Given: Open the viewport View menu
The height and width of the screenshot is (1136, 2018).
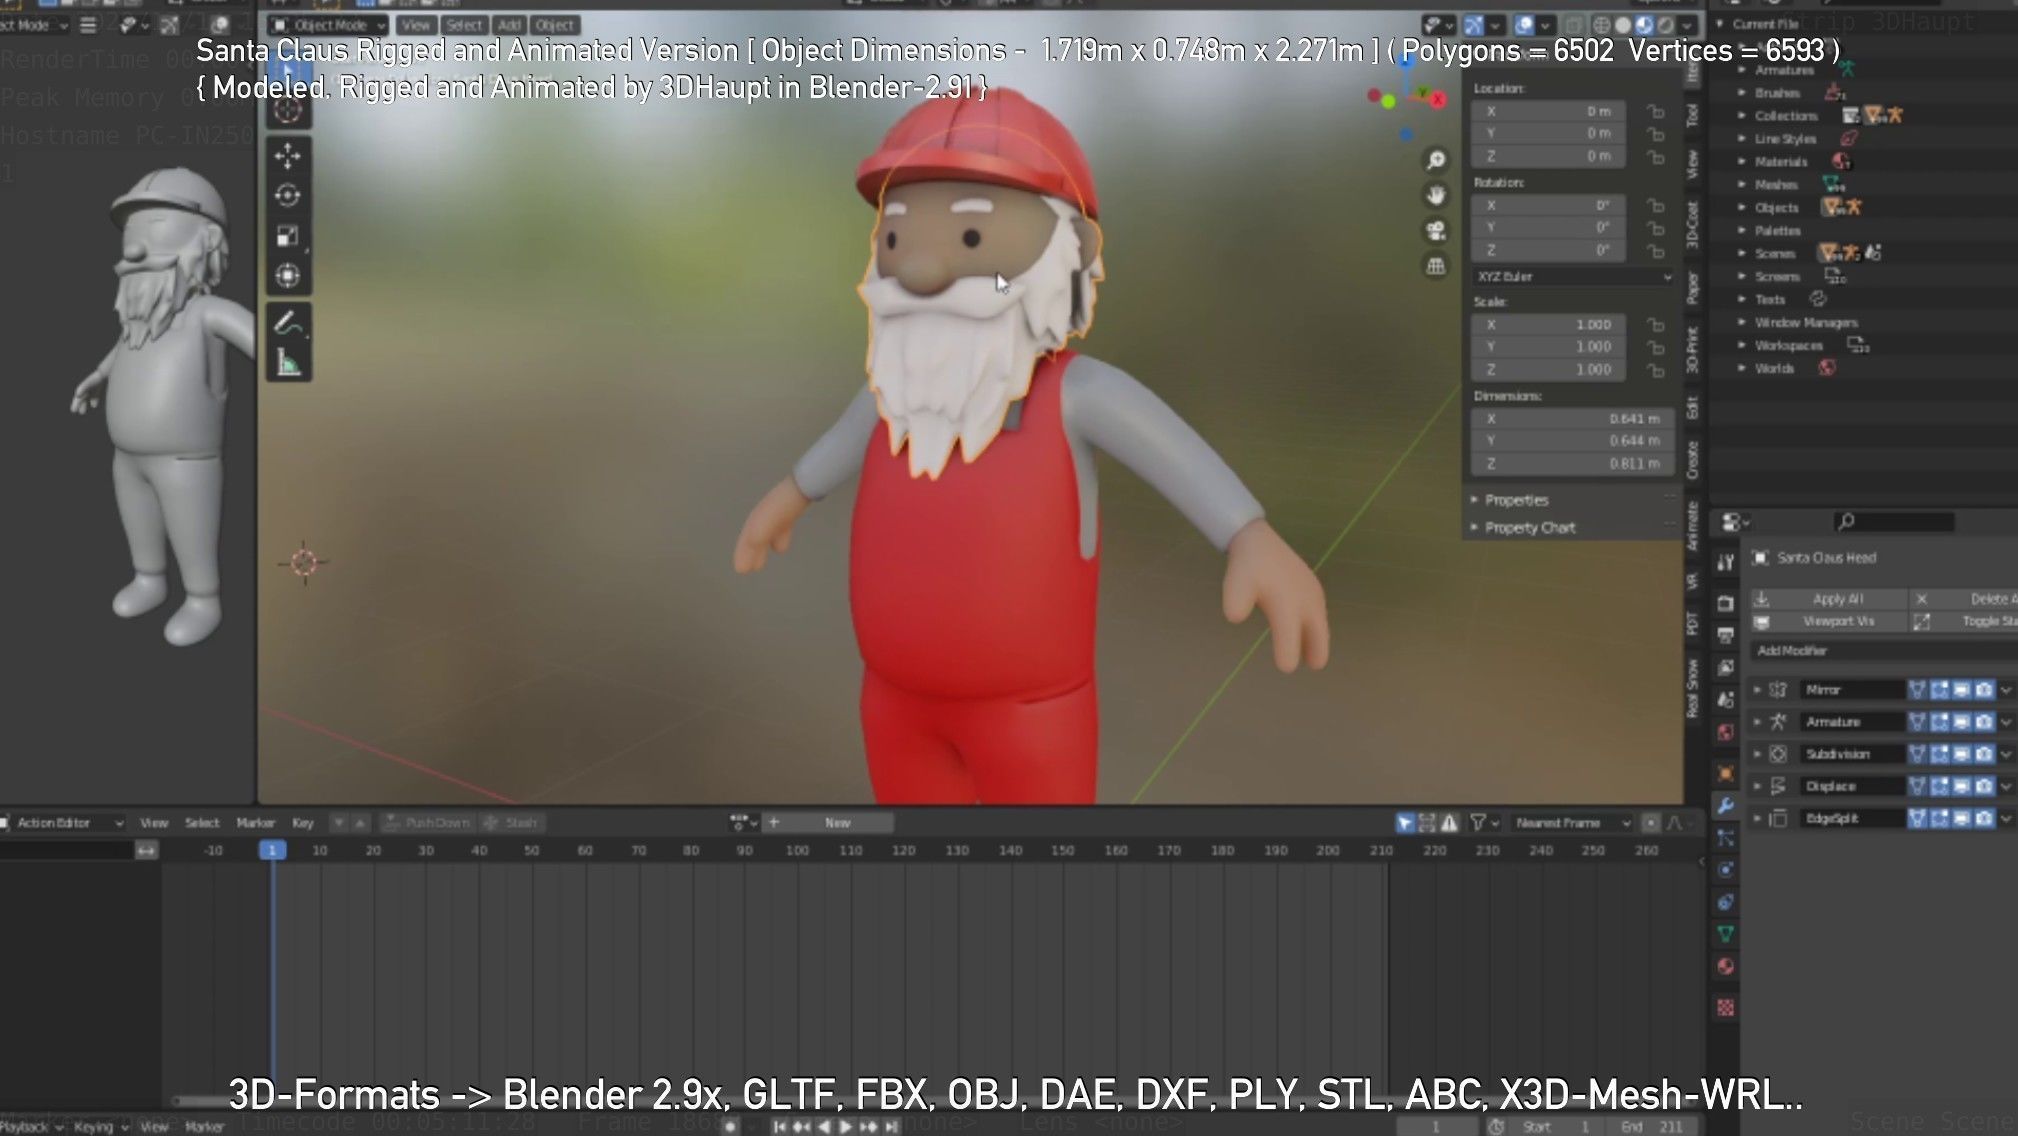Looking at the screenshot, I should pos(415,25).
